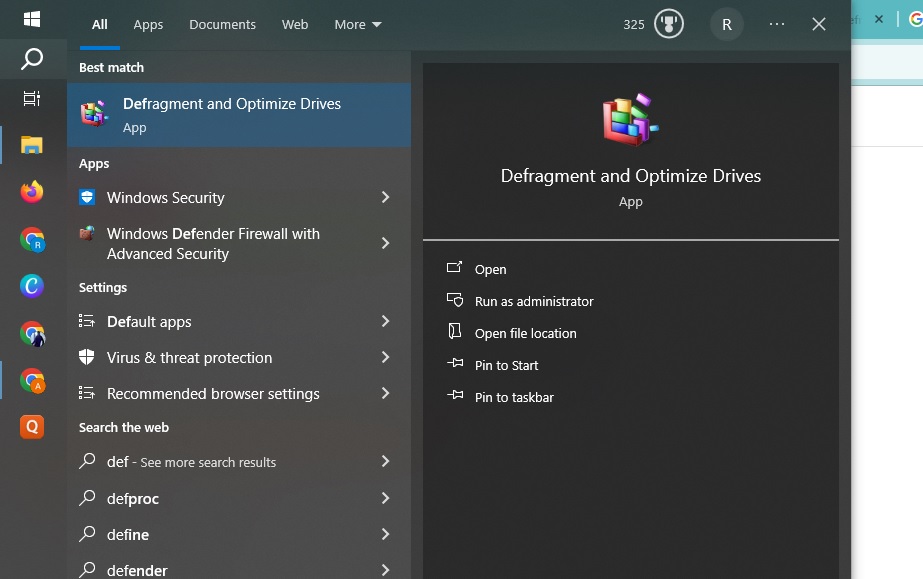The height and width of the screenshot is (579, 923).
Task: Select Virus & threat protection setting
Action: [x=189, y=358]
